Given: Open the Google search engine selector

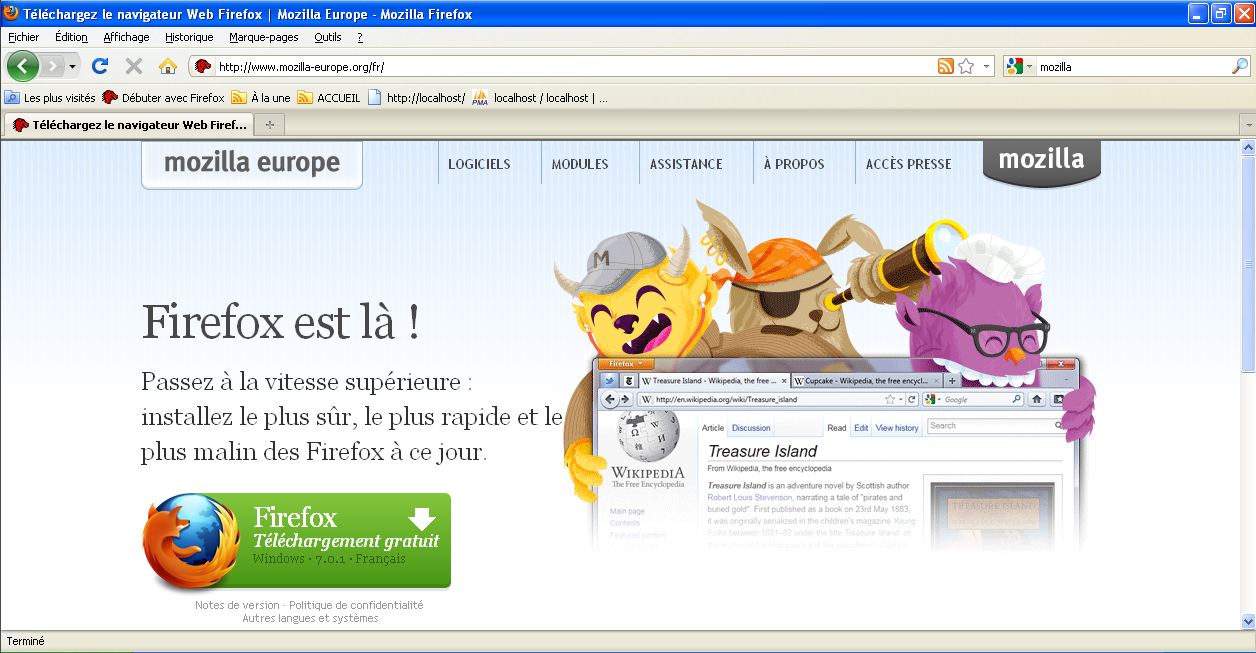Looking at the screenshot, I should tap(1020, 66).
